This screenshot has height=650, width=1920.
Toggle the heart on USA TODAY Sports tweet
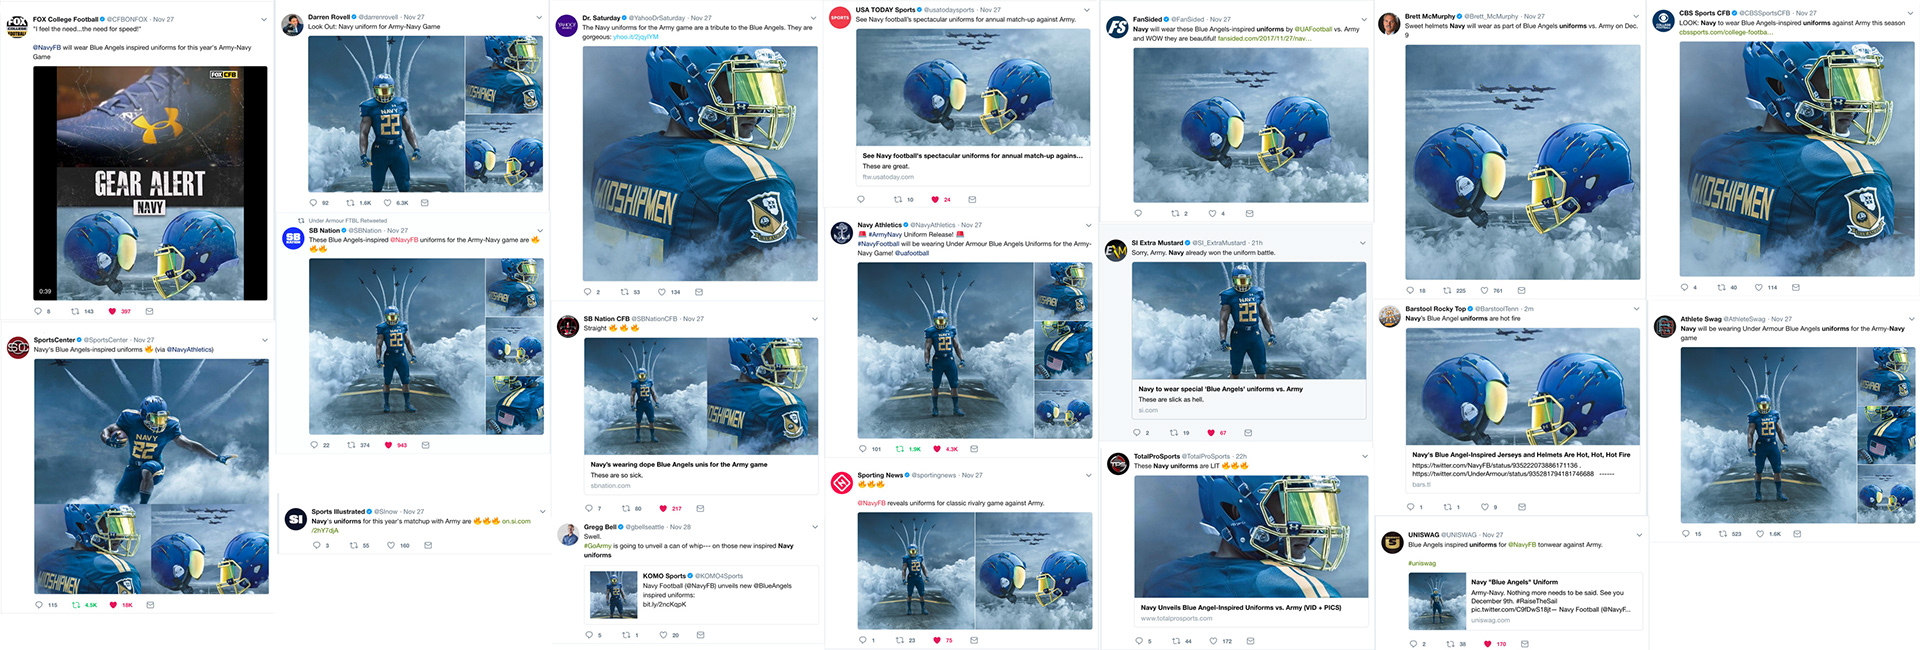(935, 199)
